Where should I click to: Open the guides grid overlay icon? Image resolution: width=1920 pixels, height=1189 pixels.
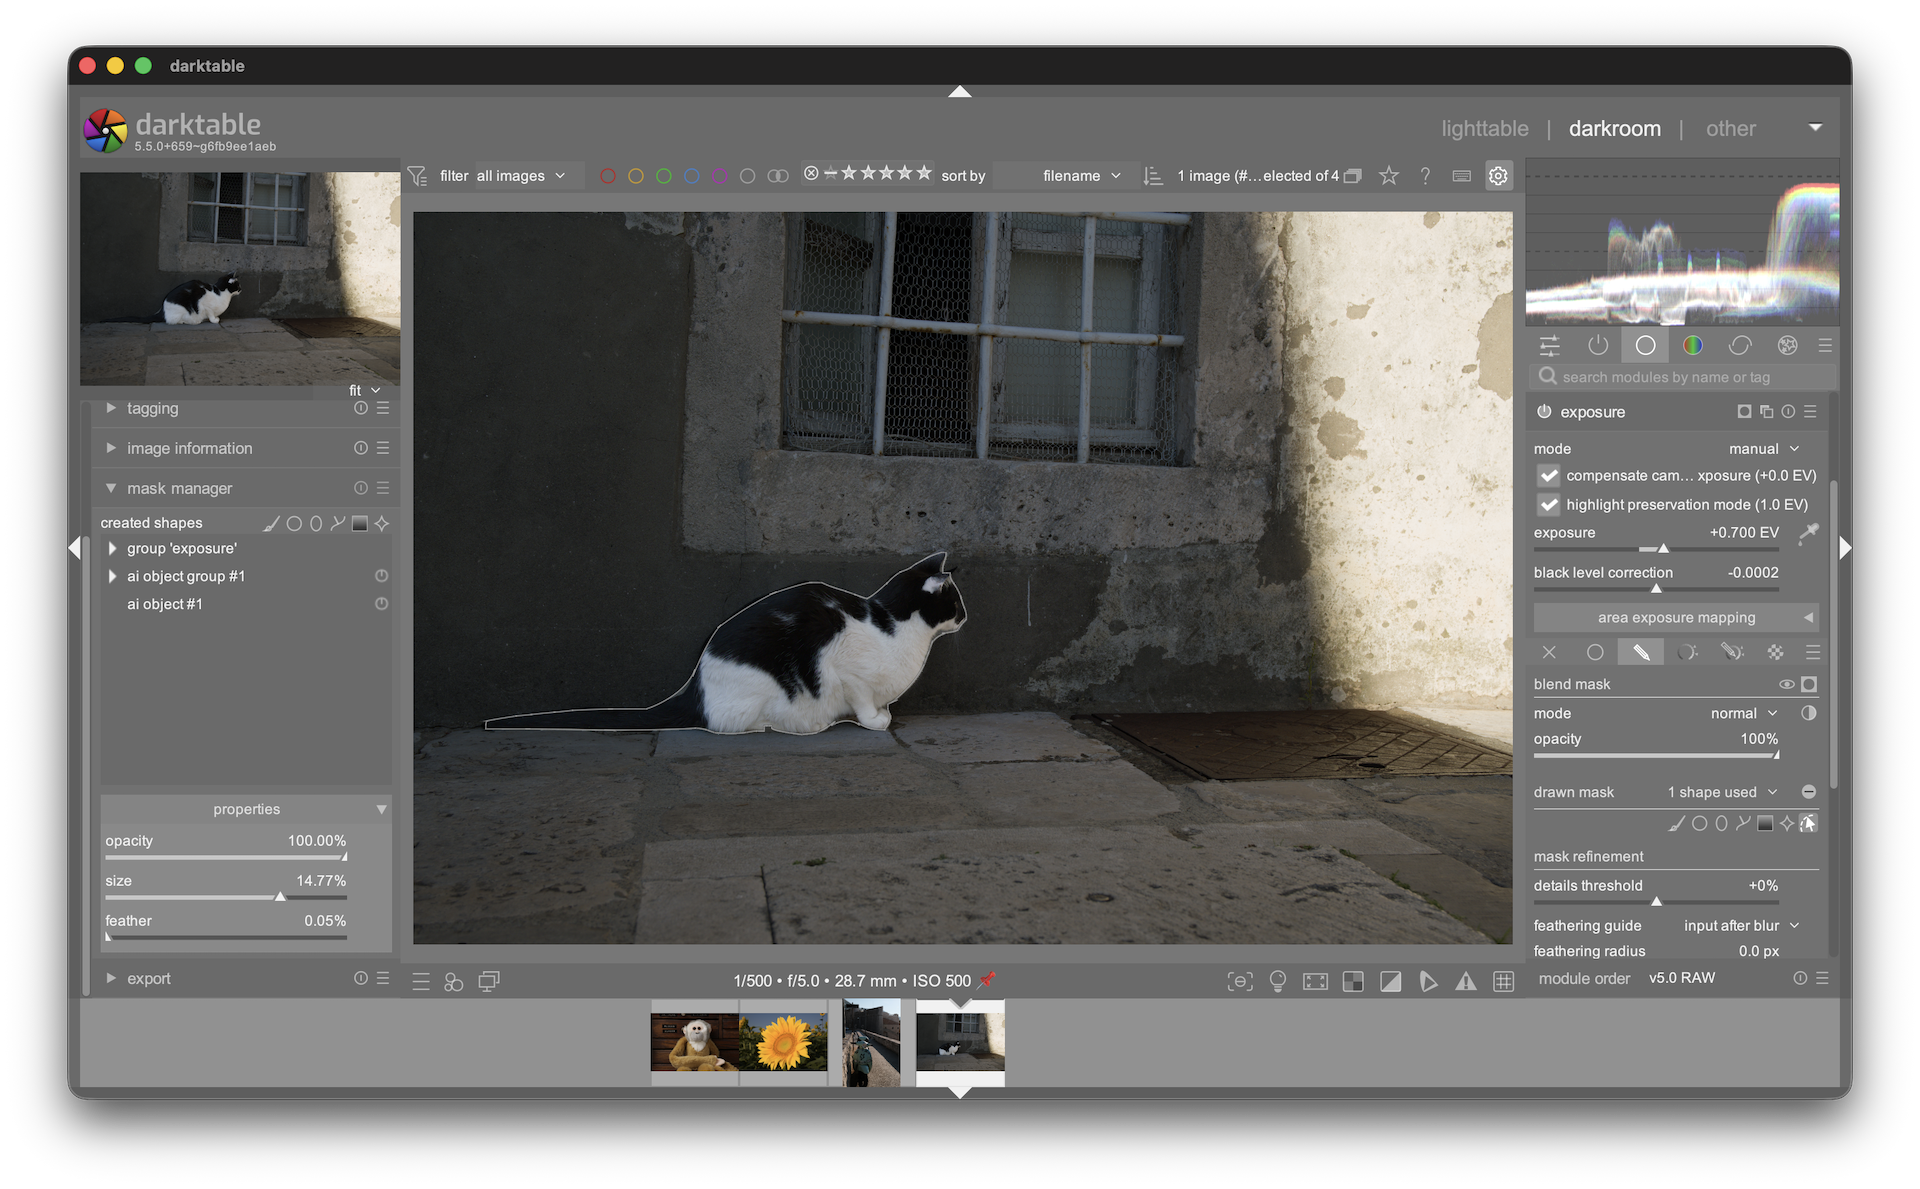tap(1503, 982)
